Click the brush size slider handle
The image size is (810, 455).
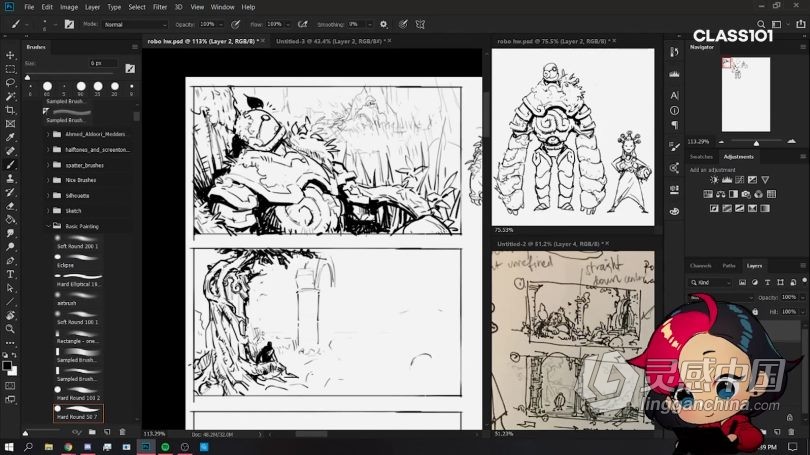click(27, 78)
